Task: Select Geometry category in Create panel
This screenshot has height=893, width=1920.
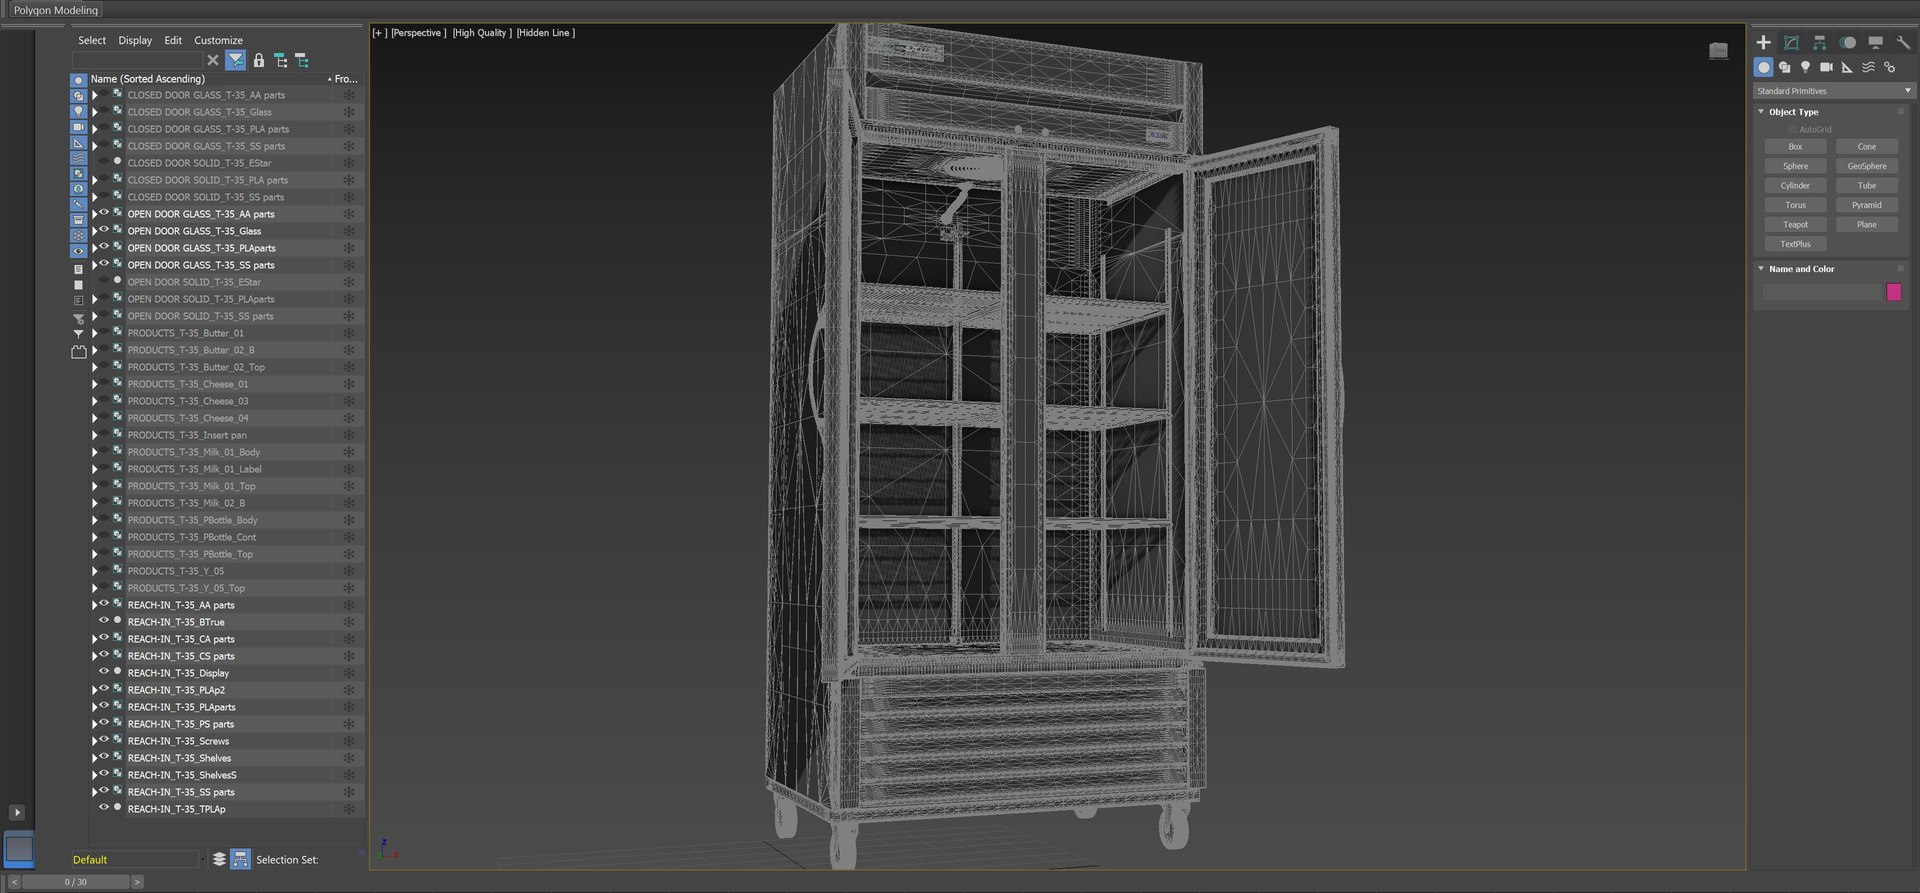Action: tap(1763, 67)
